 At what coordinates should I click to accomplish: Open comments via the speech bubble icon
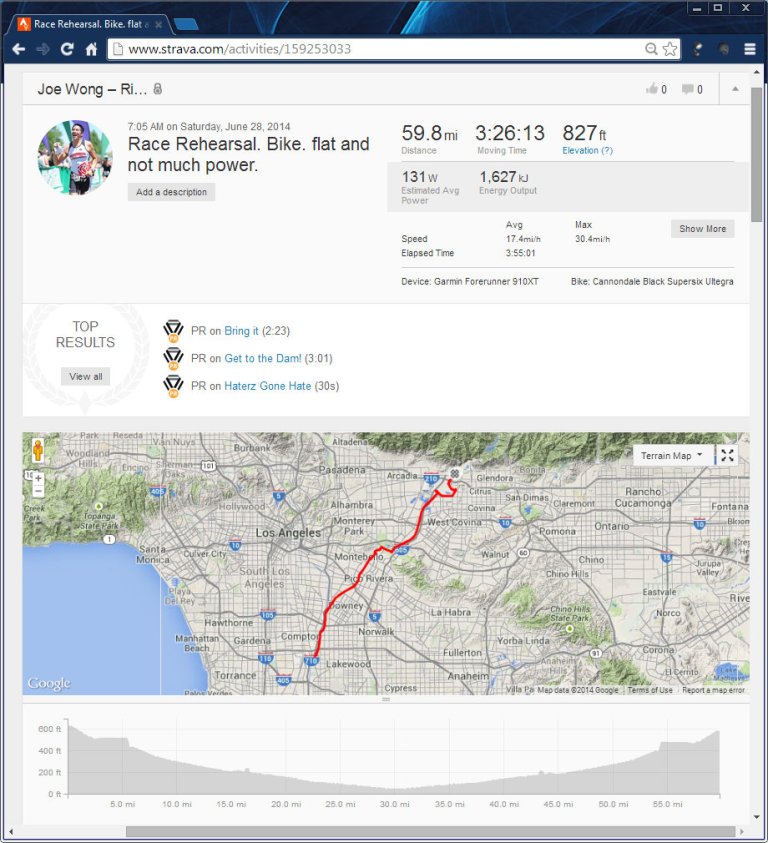click(x=689, y=89)
